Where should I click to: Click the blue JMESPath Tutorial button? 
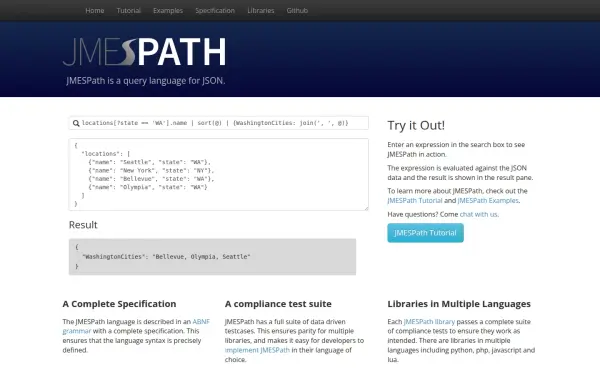click(425, 233)
